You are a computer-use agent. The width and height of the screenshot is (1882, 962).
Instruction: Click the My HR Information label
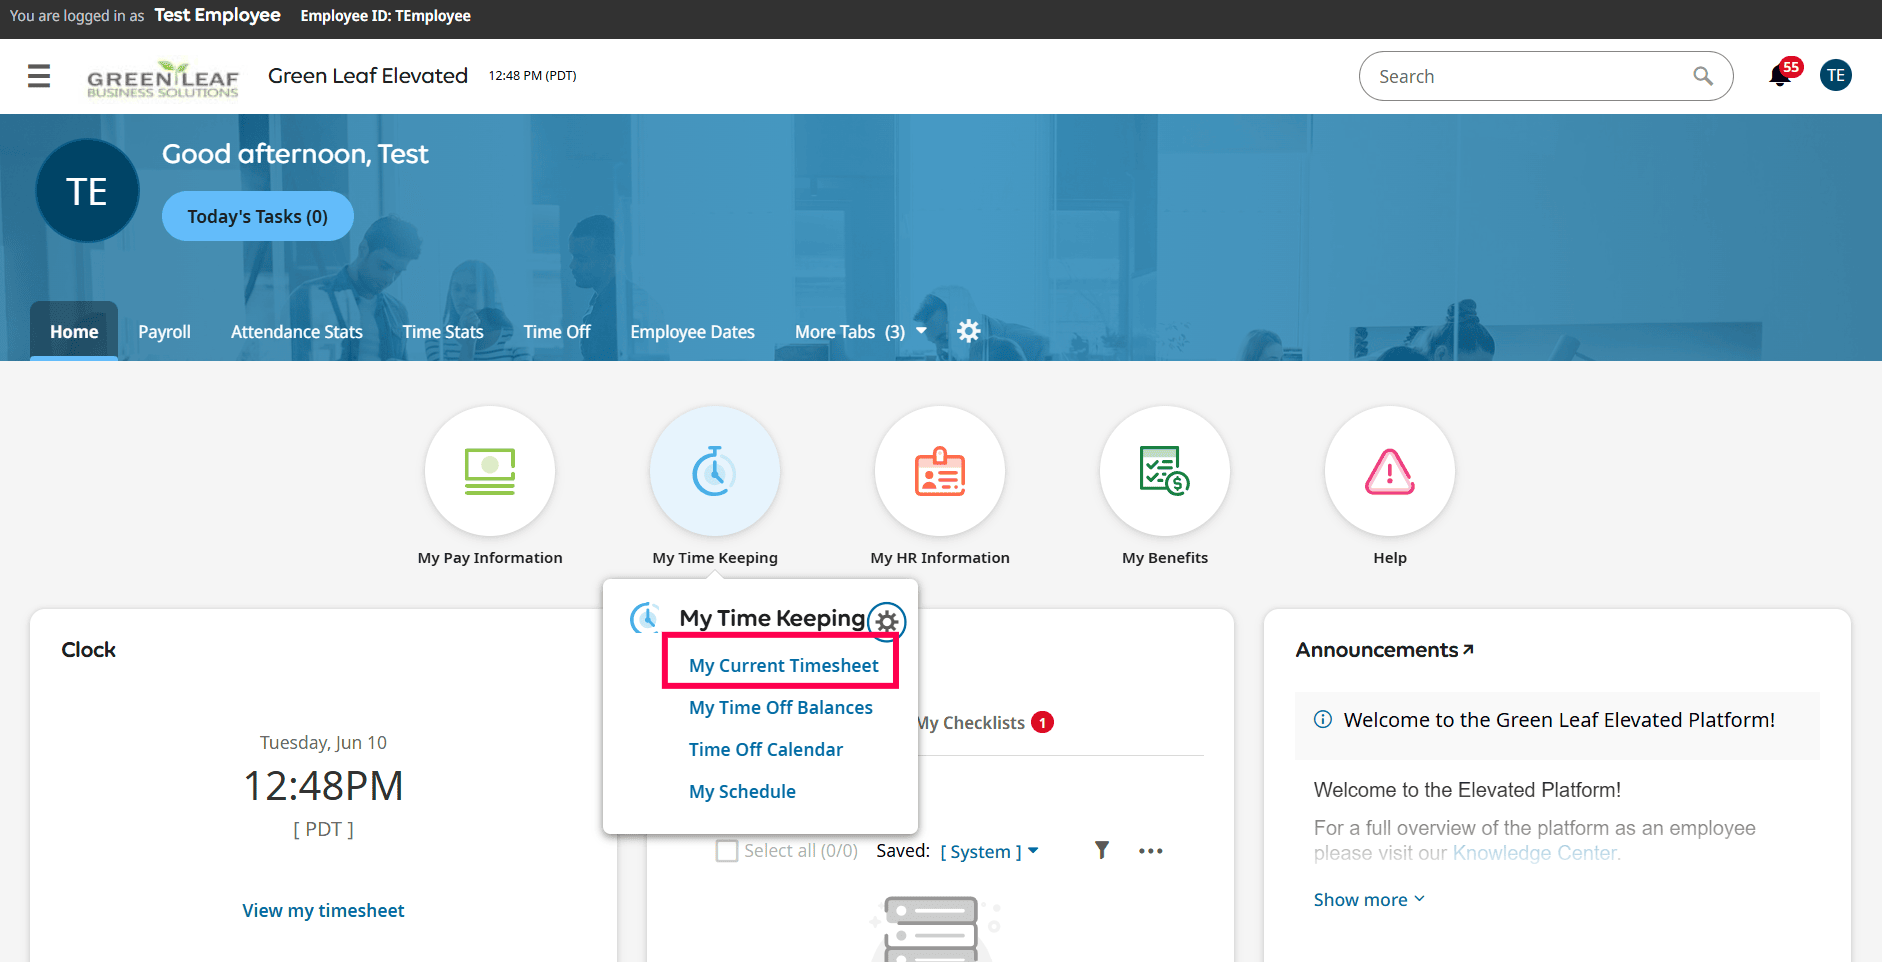coord(940,557)
